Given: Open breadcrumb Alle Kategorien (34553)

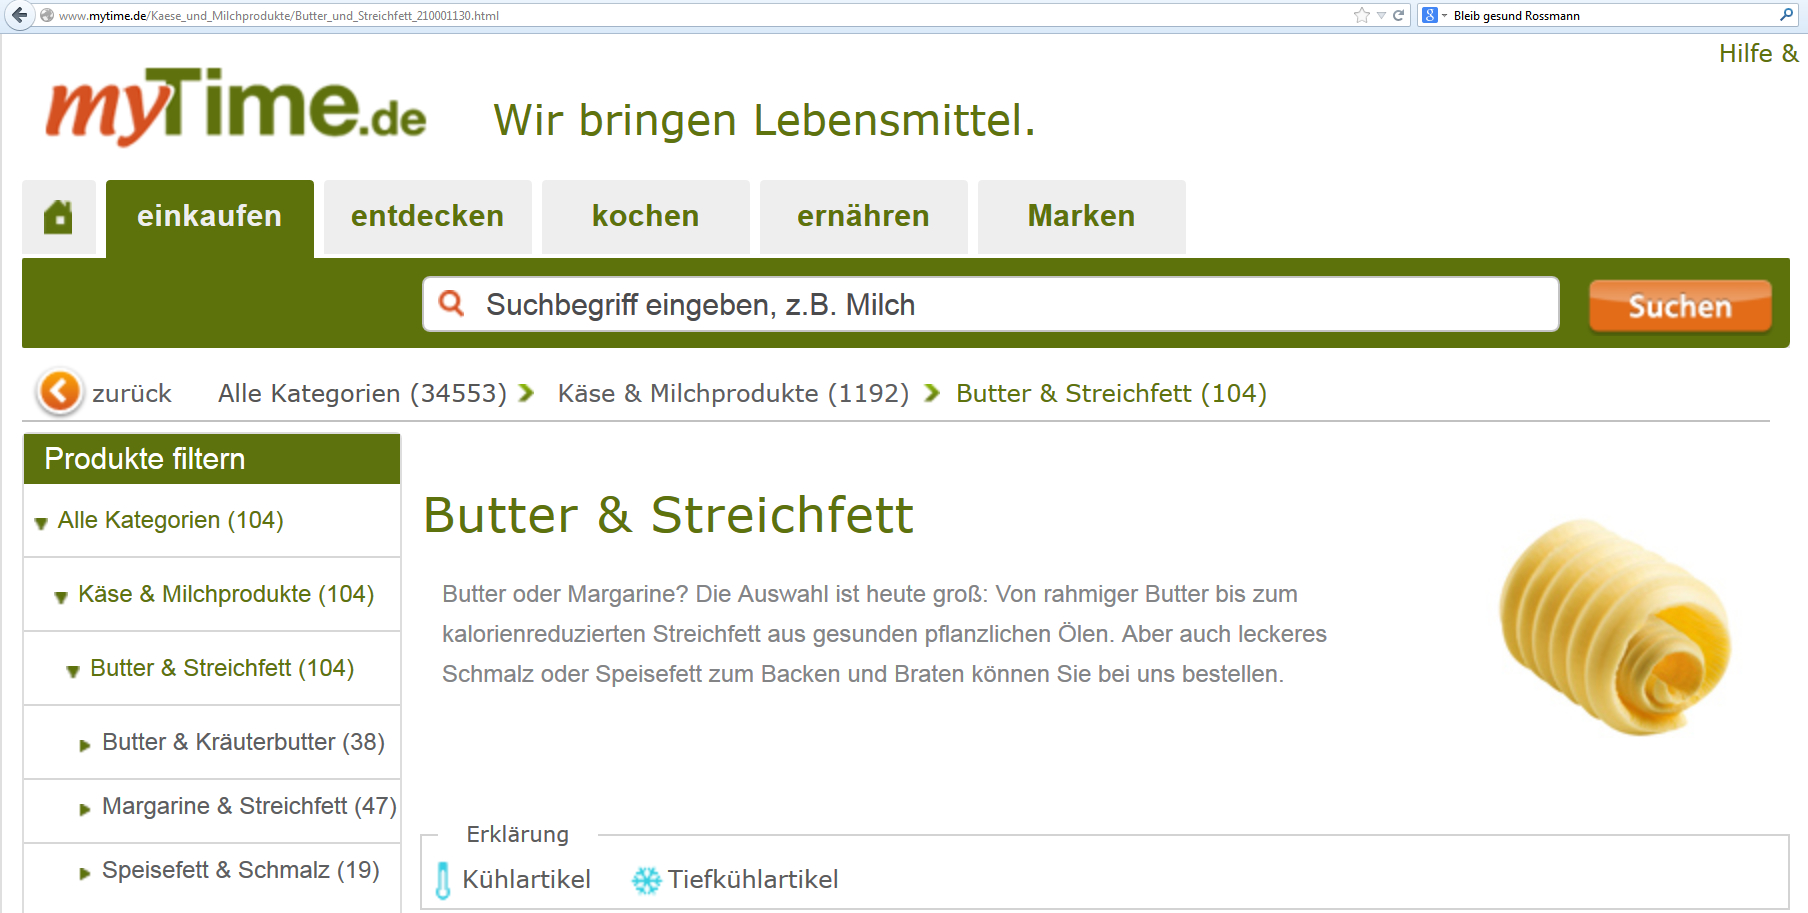Looking at the screenshot, I should pos(363,393).
